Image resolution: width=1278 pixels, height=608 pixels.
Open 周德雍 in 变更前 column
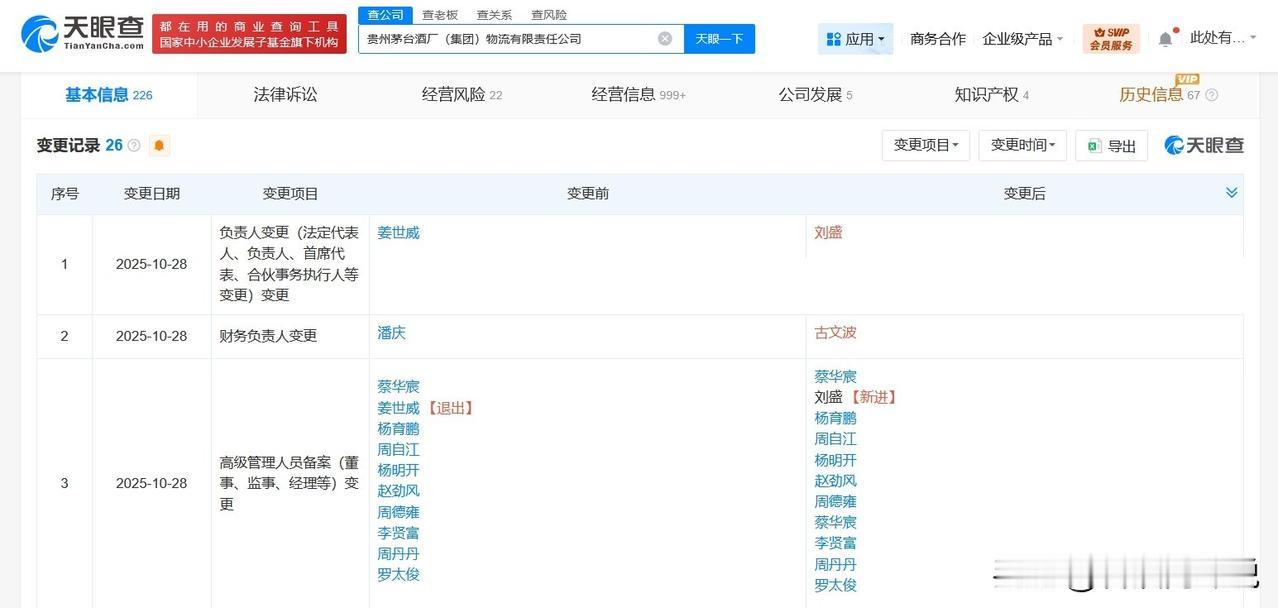pos(398,512)
